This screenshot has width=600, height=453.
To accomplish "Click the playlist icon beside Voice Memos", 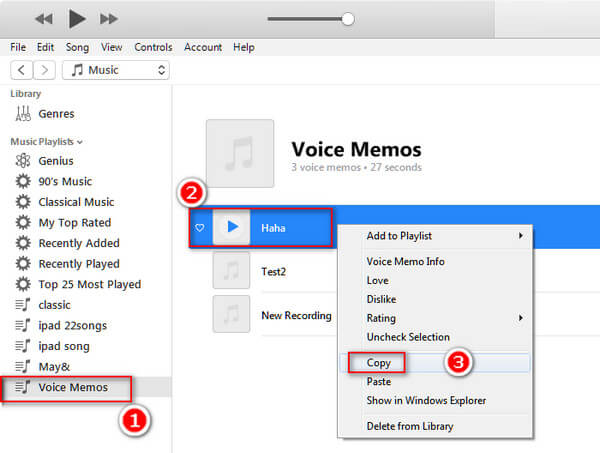I will click(x=23, y=387).
